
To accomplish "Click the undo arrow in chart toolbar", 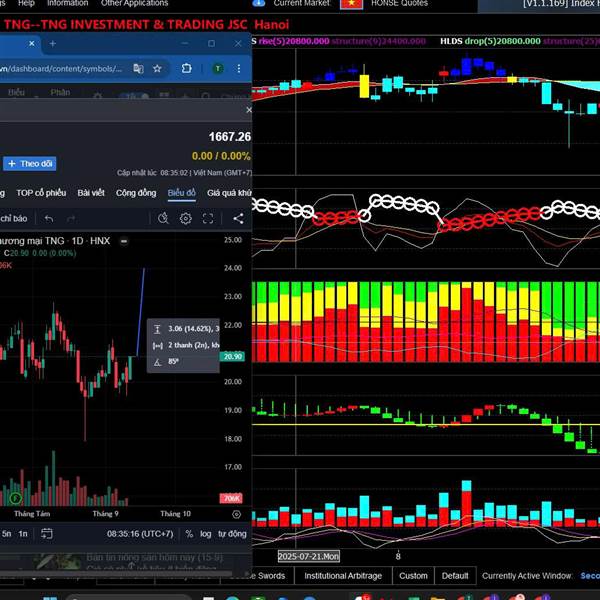I will [49, 218].
